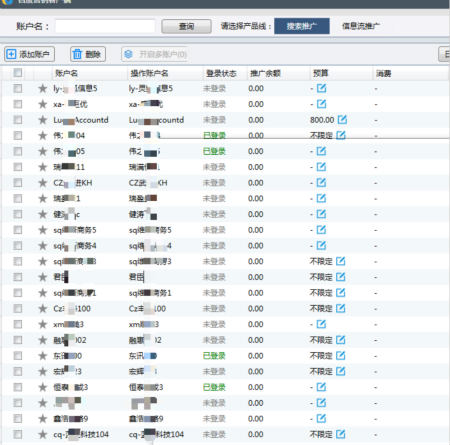The image size is (450, 445).
Task: Sort by the 推广余额 column header
Action: pyautogui.click(x=265, y=73)
